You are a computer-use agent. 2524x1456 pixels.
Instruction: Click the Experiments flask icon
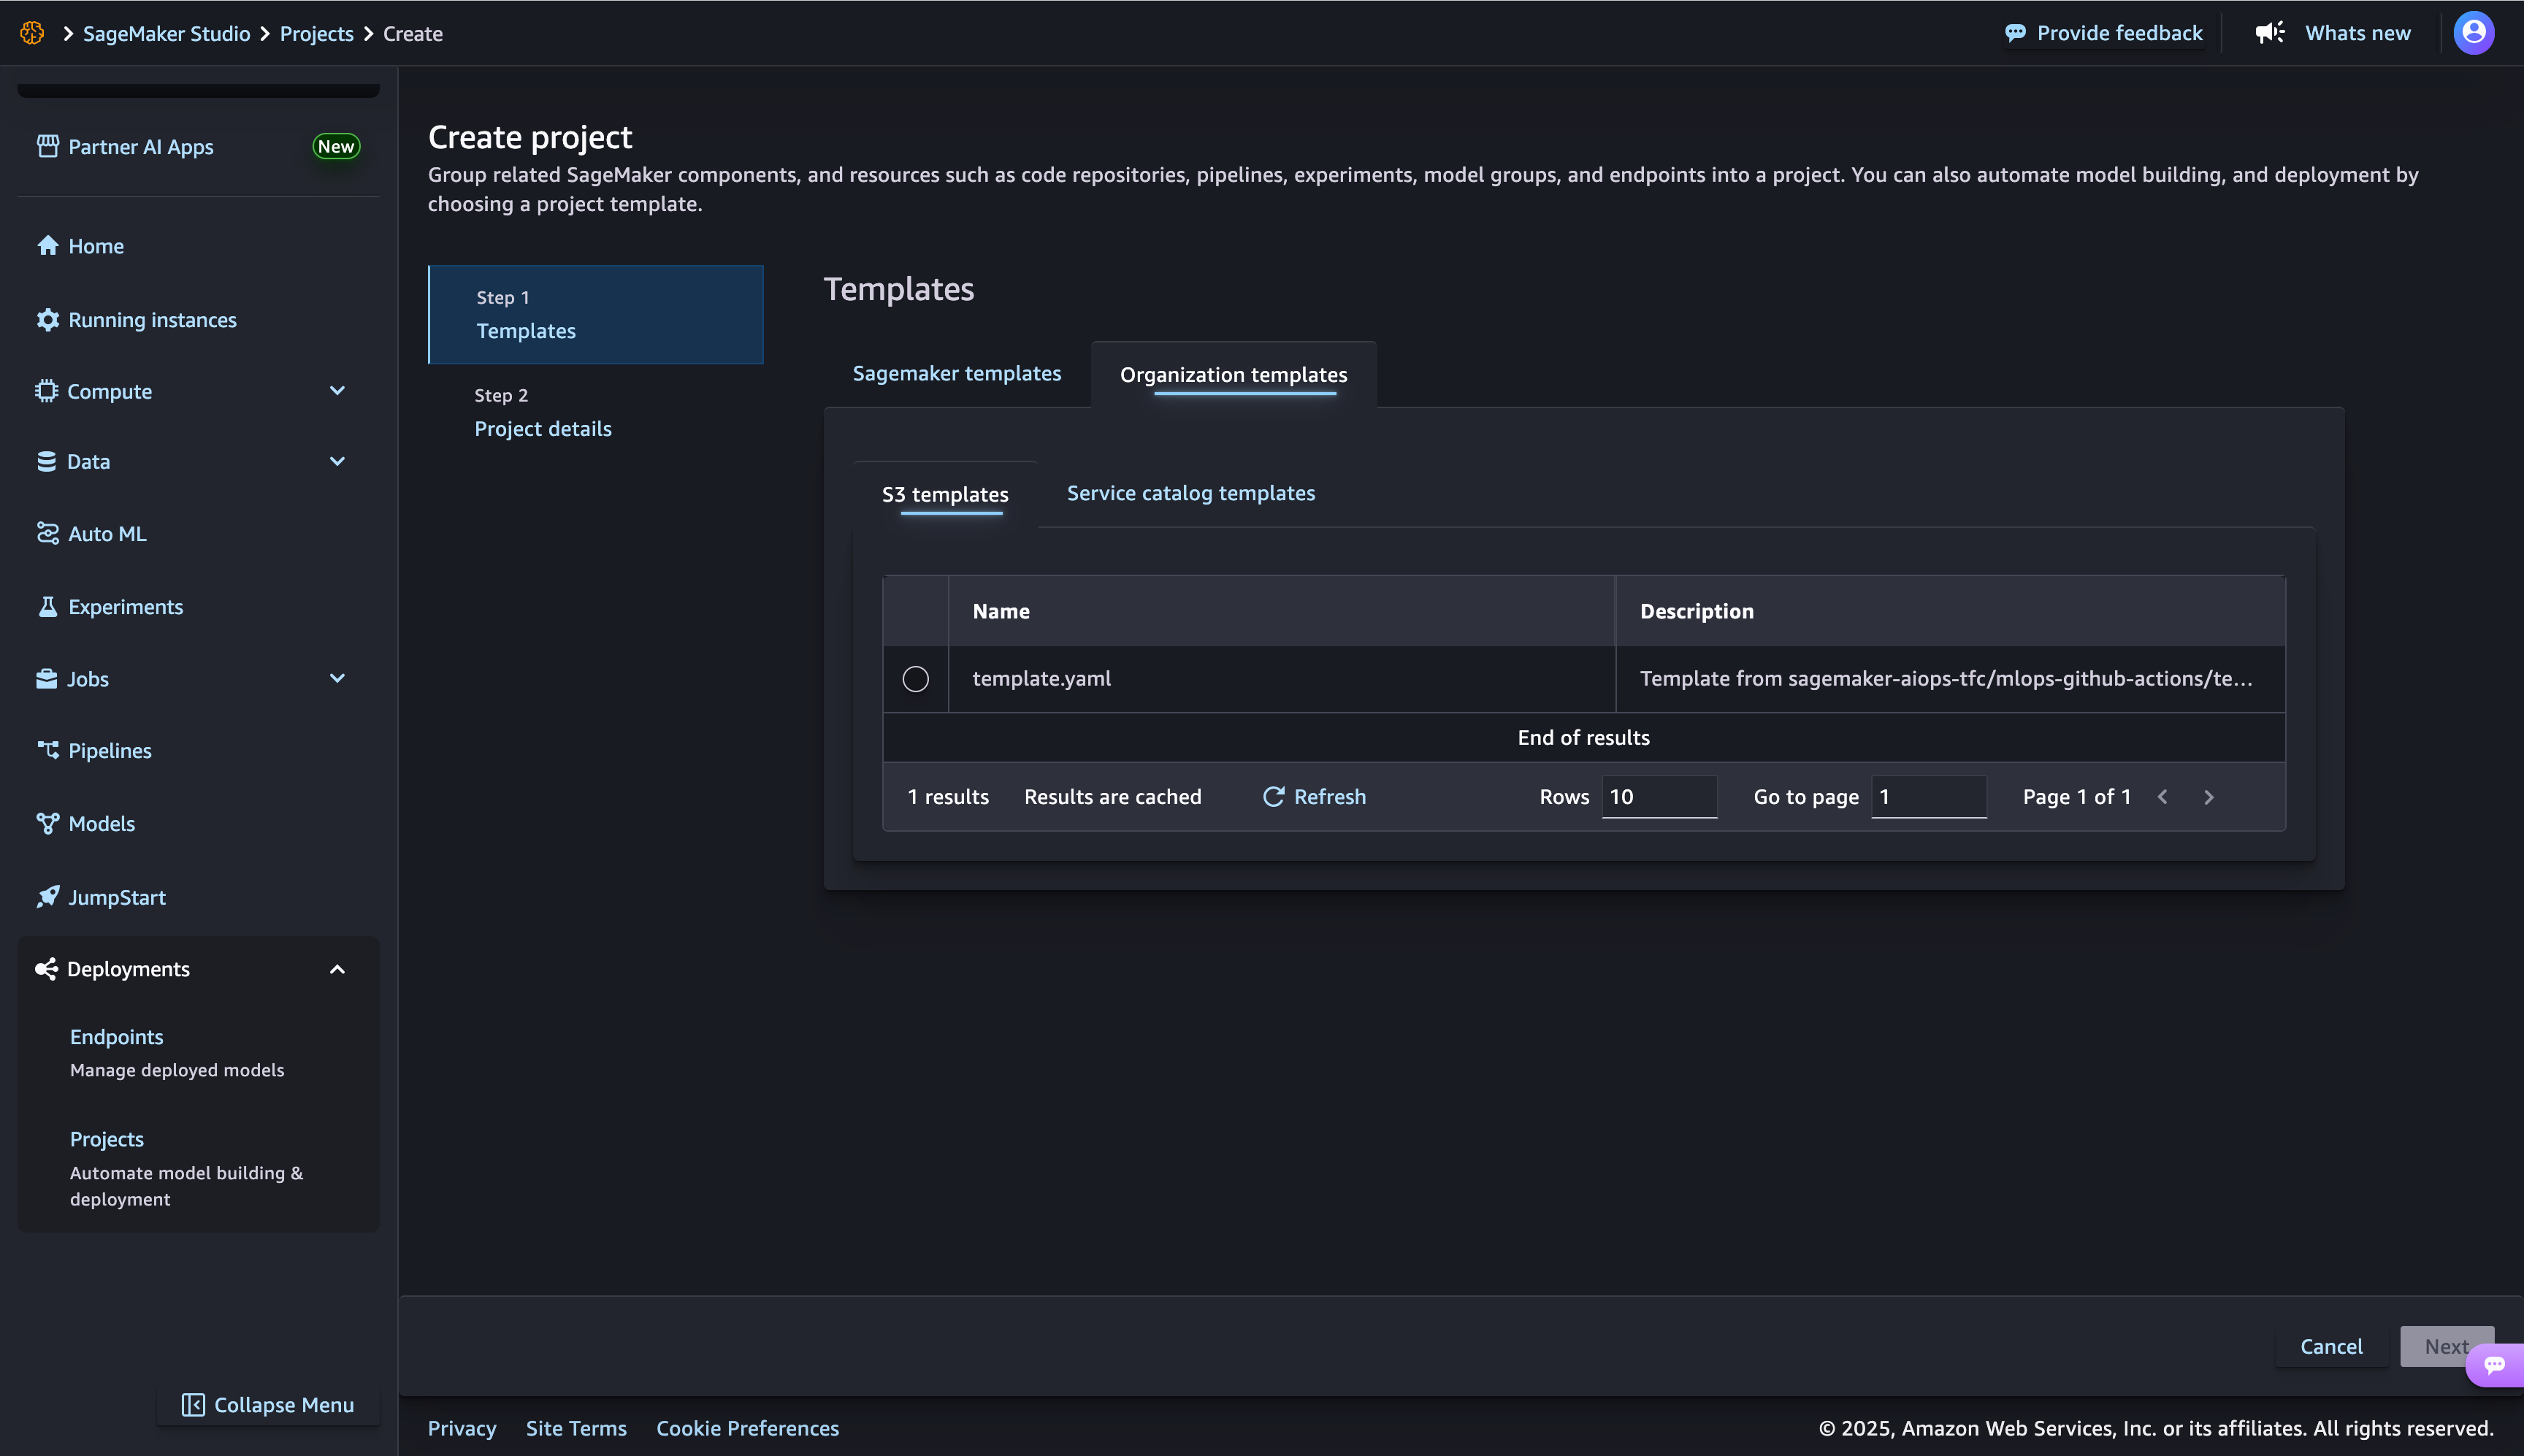pyautogui.click(x=47, y=607)
